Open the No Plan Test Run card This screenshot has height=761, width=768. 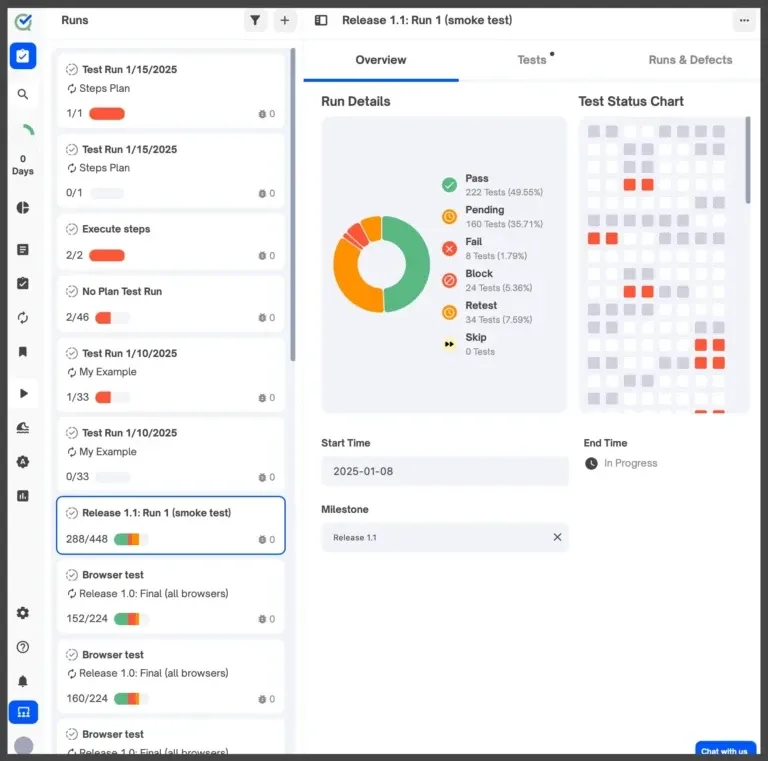point(170,304)
